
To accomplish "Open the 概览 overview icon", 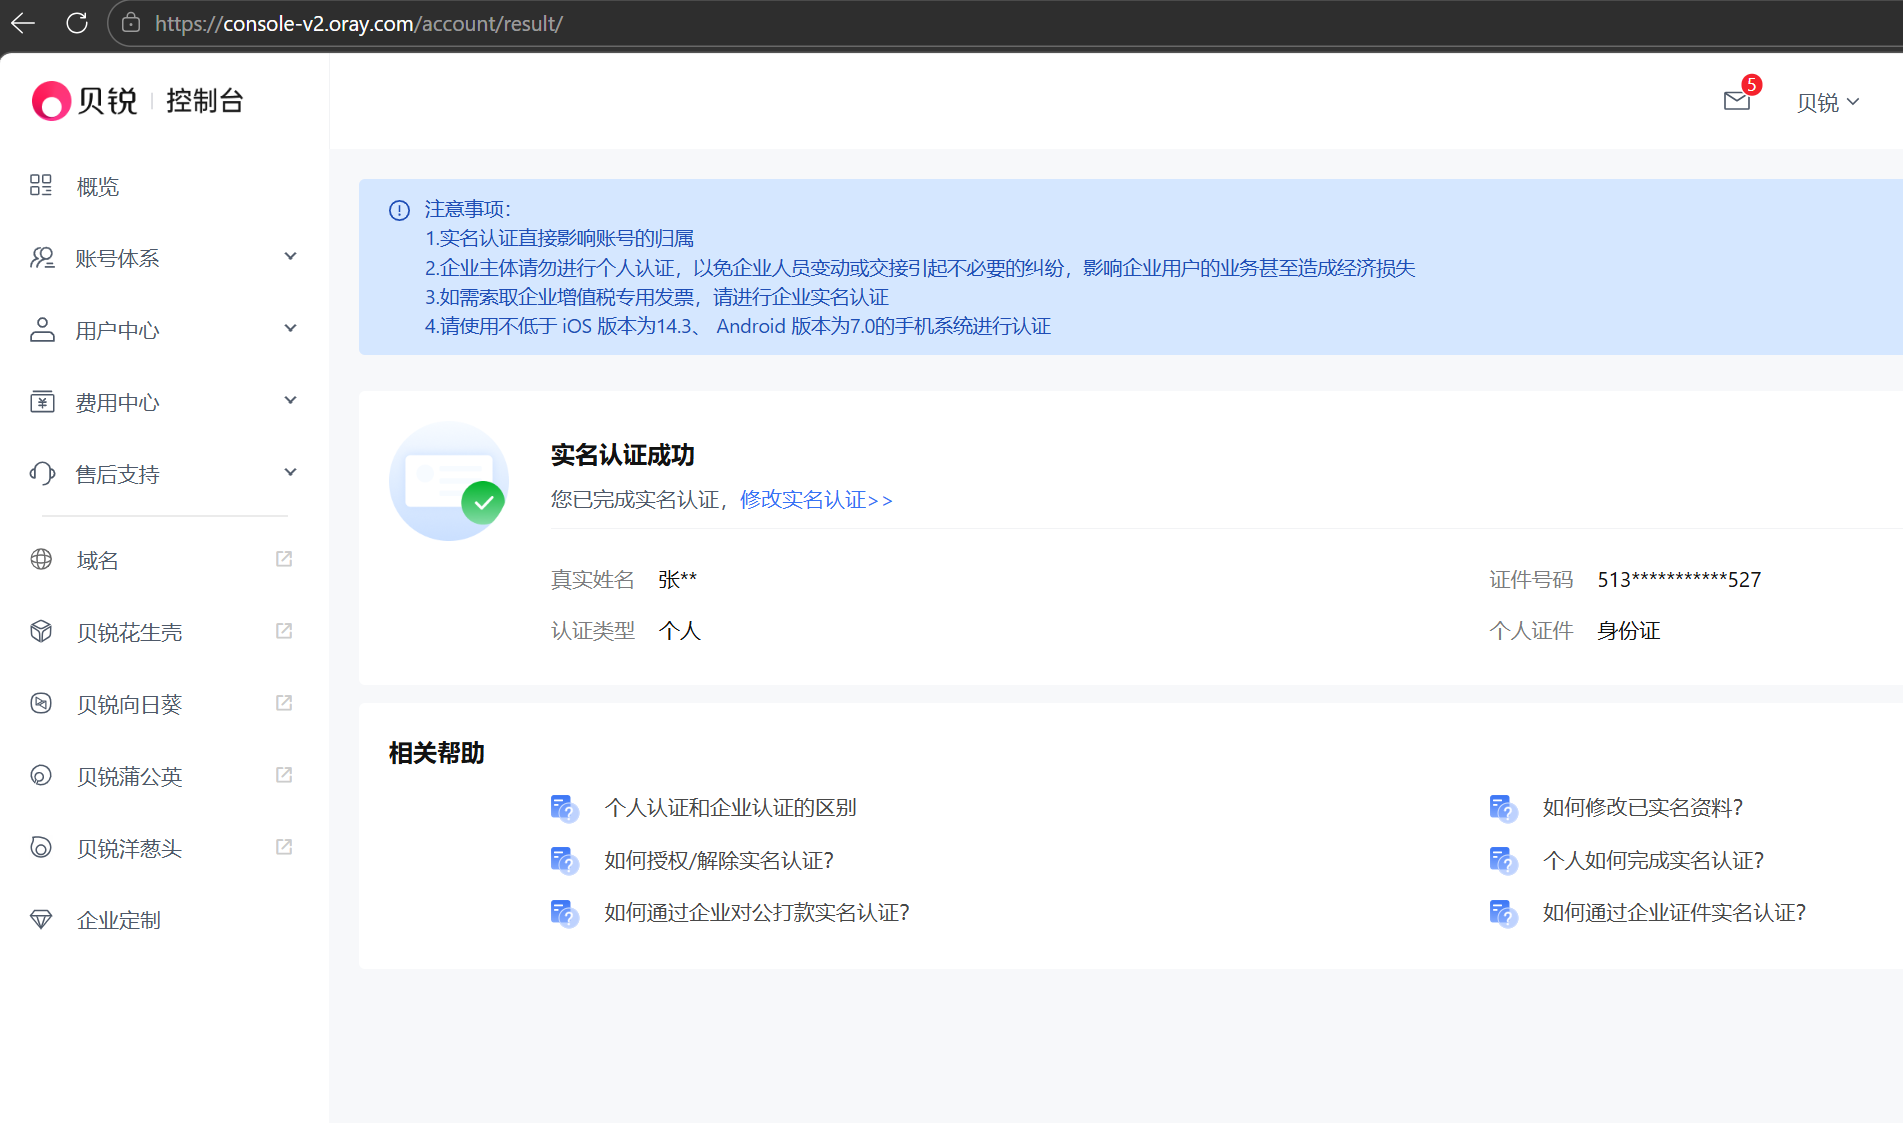I will click(42, 185).
